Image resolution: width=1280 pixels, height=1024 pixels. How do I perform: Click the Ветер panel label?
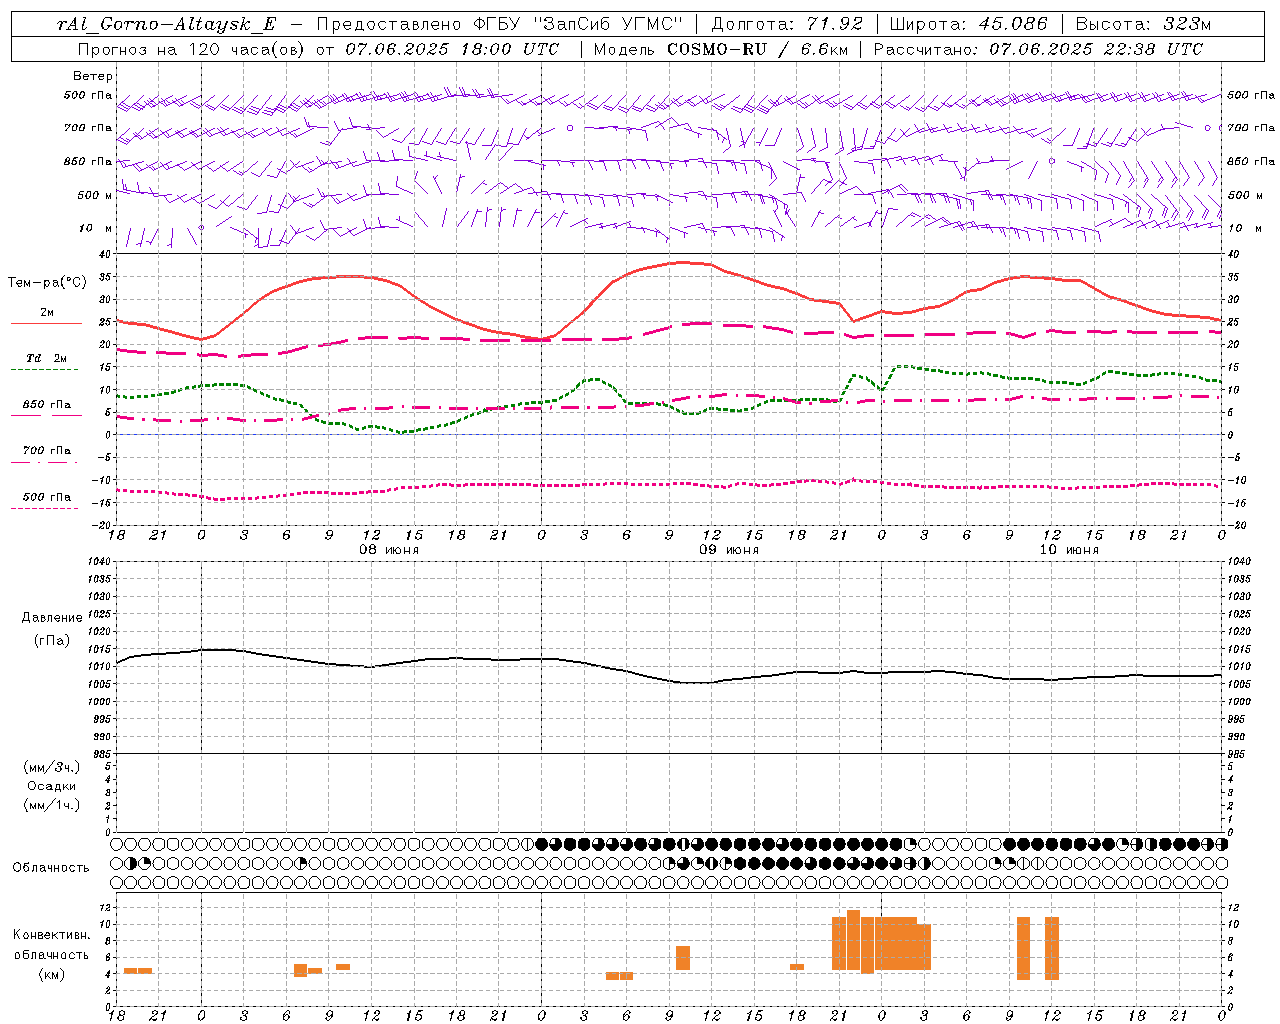[93, 76]
